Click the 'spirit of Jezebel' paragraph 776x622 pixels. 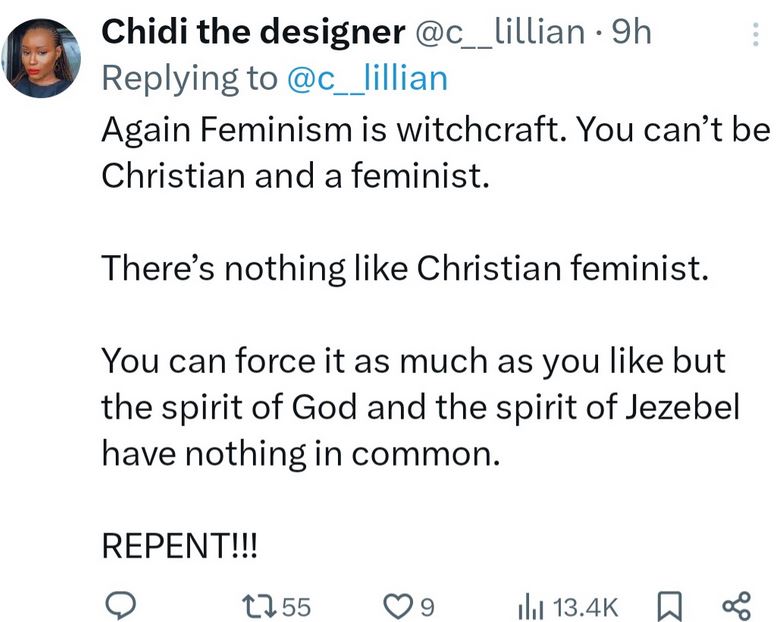(420, 409)
